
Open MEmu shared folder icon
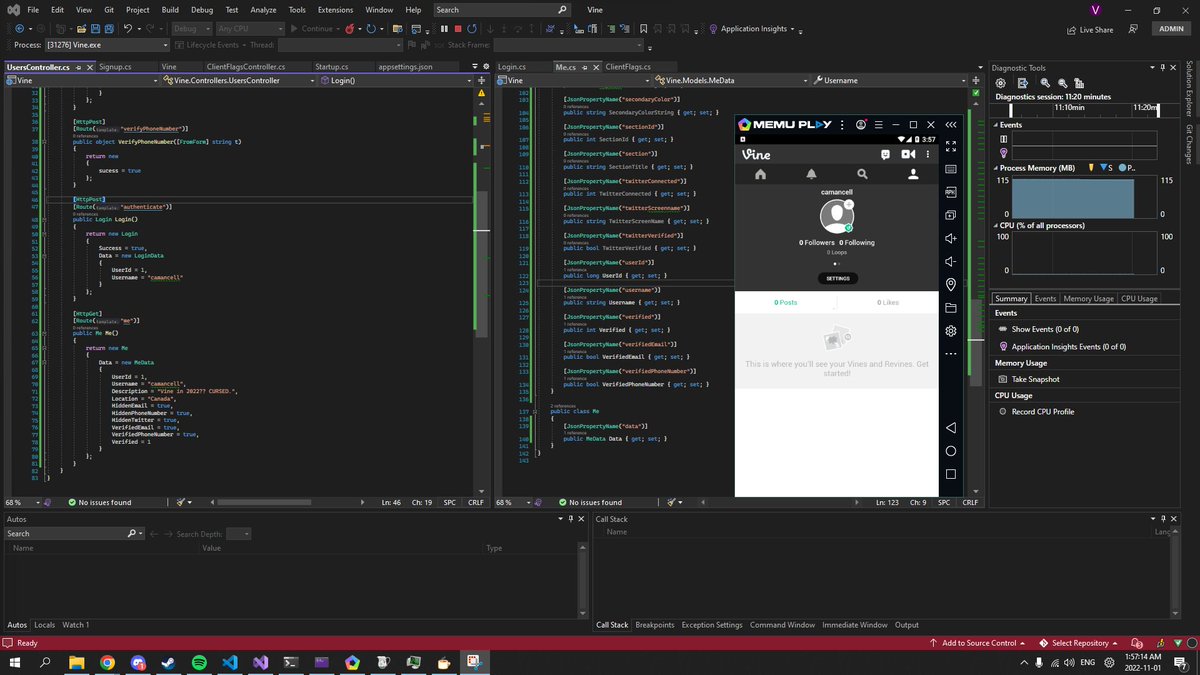pyautogui.click(x=950, y=308)
